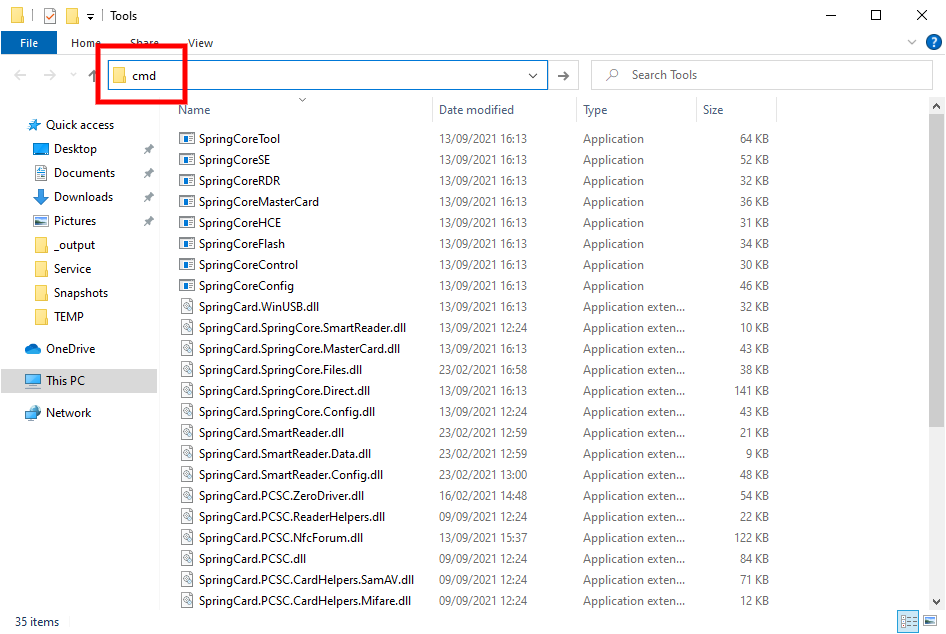Open the Share ribbon tab
946x634 pixels.
(x=144, y=43)
